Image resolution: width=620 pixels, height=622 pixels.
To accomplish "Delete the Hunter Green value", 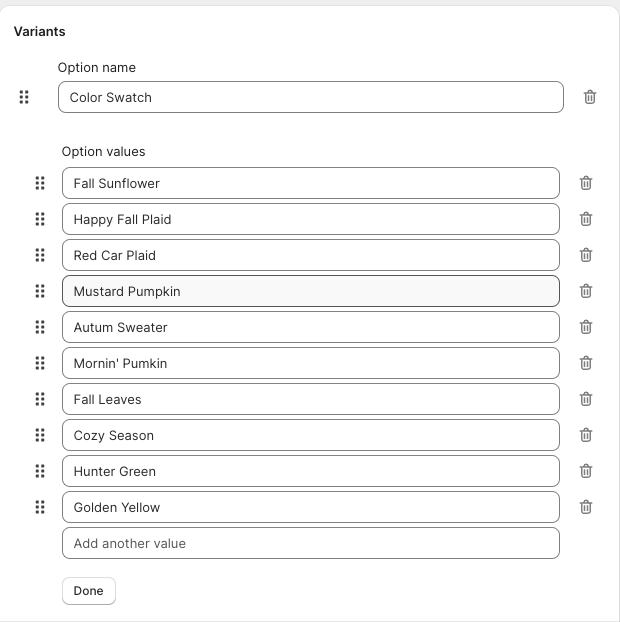I will [x=586, y=471].
